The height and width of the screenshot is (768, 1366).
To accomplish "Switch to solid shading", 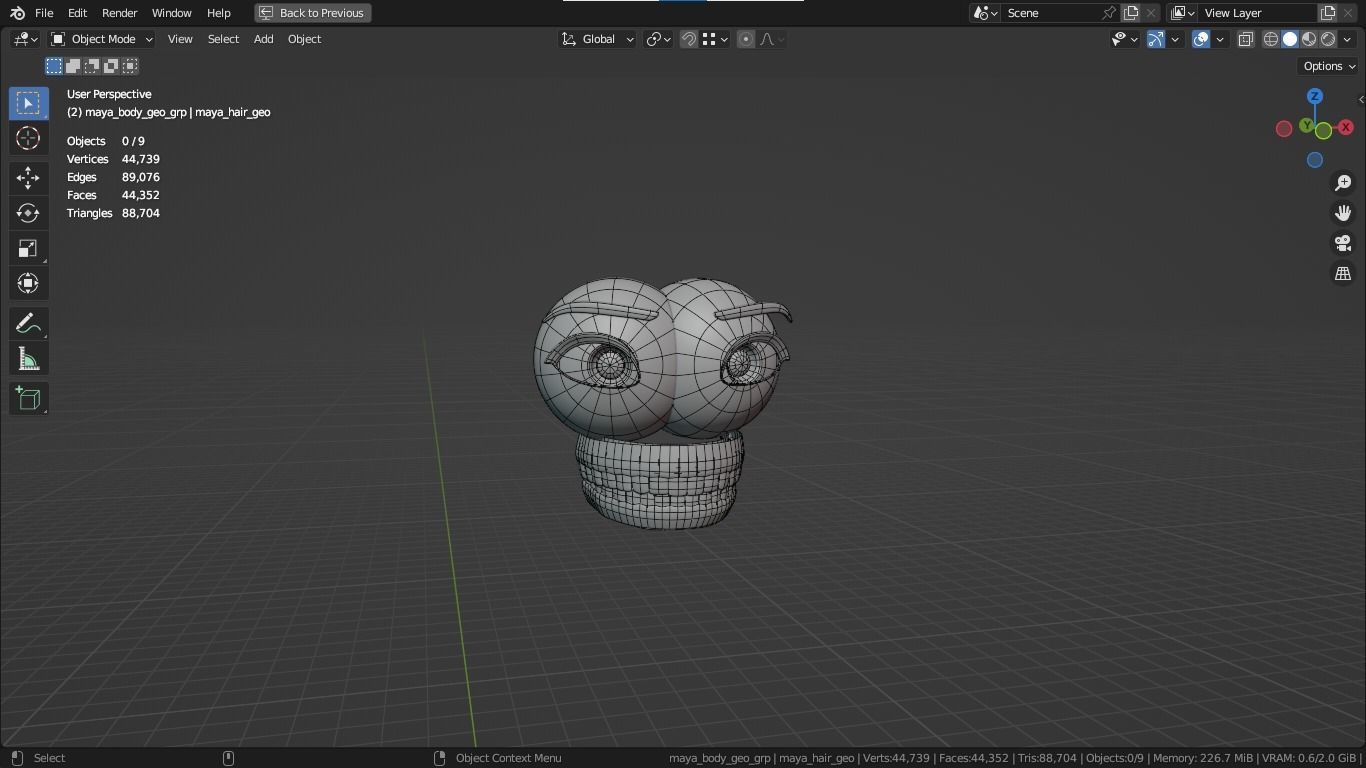I will pos(1290,39).
